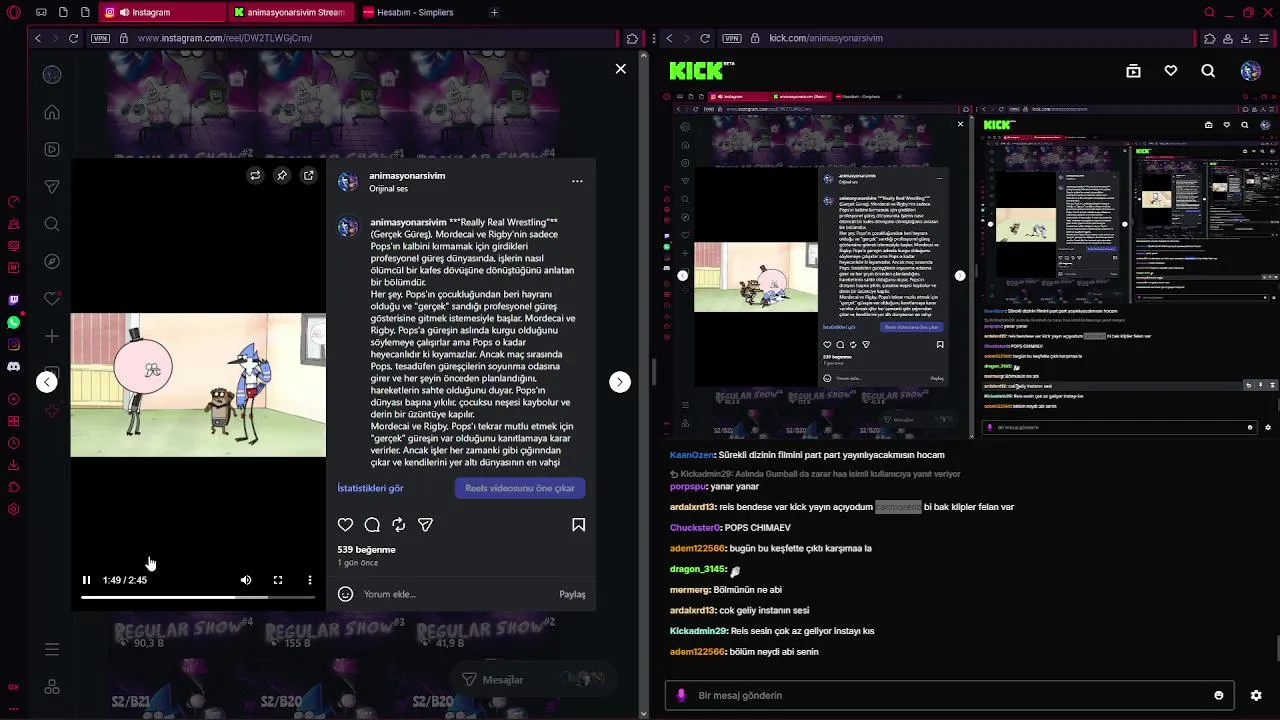Open Opera GX sidebar settings gear
Image resolution: width=1280 pixels, height=720 pixels.
(13, 509)
